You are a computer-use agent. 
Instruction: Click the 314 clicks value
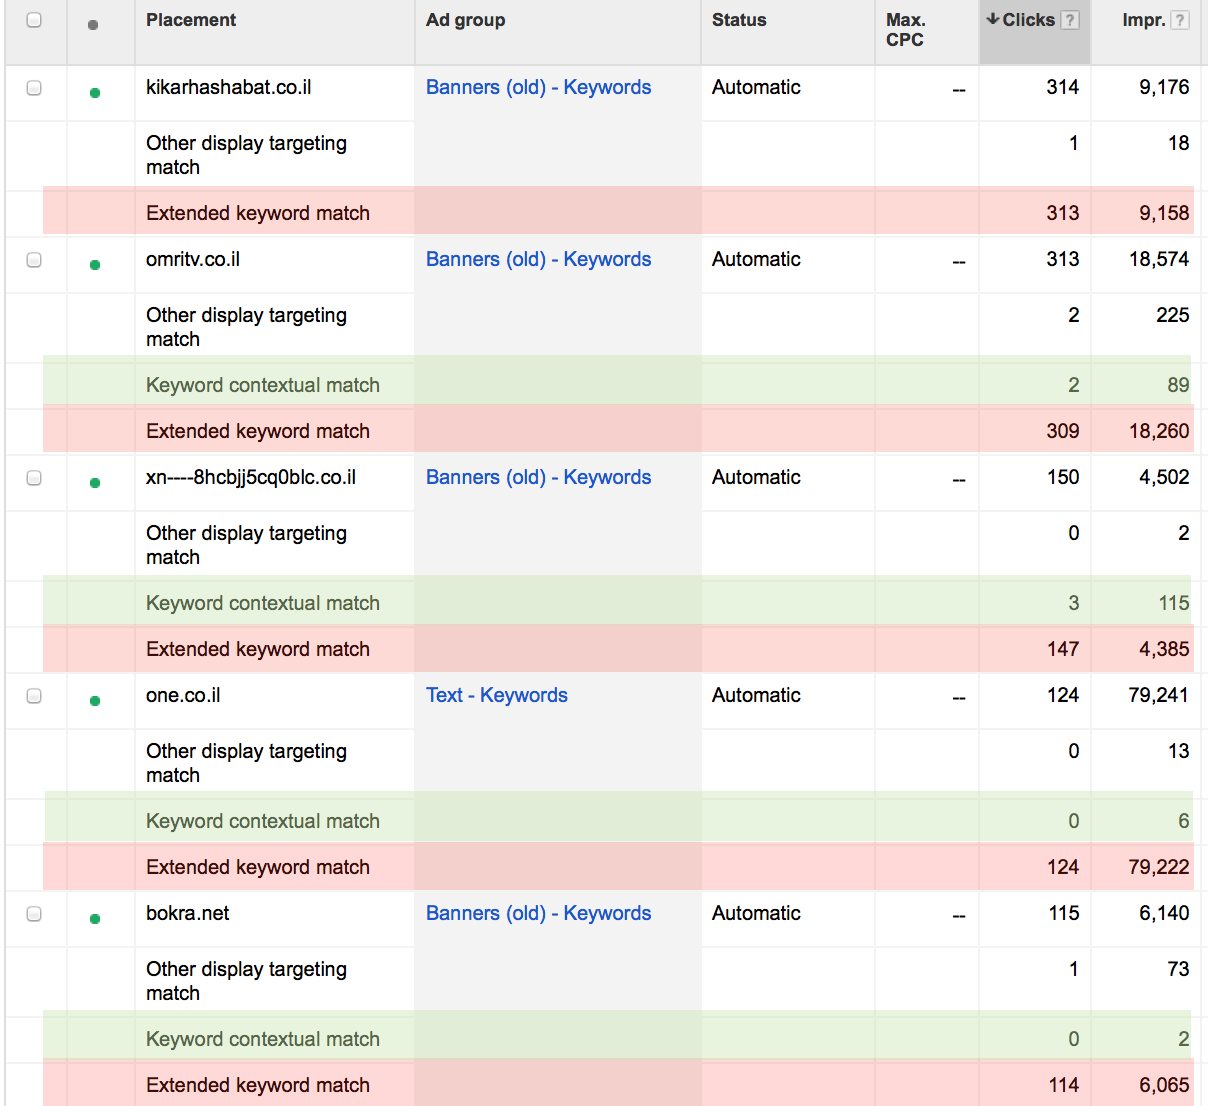pos(1063,87)
